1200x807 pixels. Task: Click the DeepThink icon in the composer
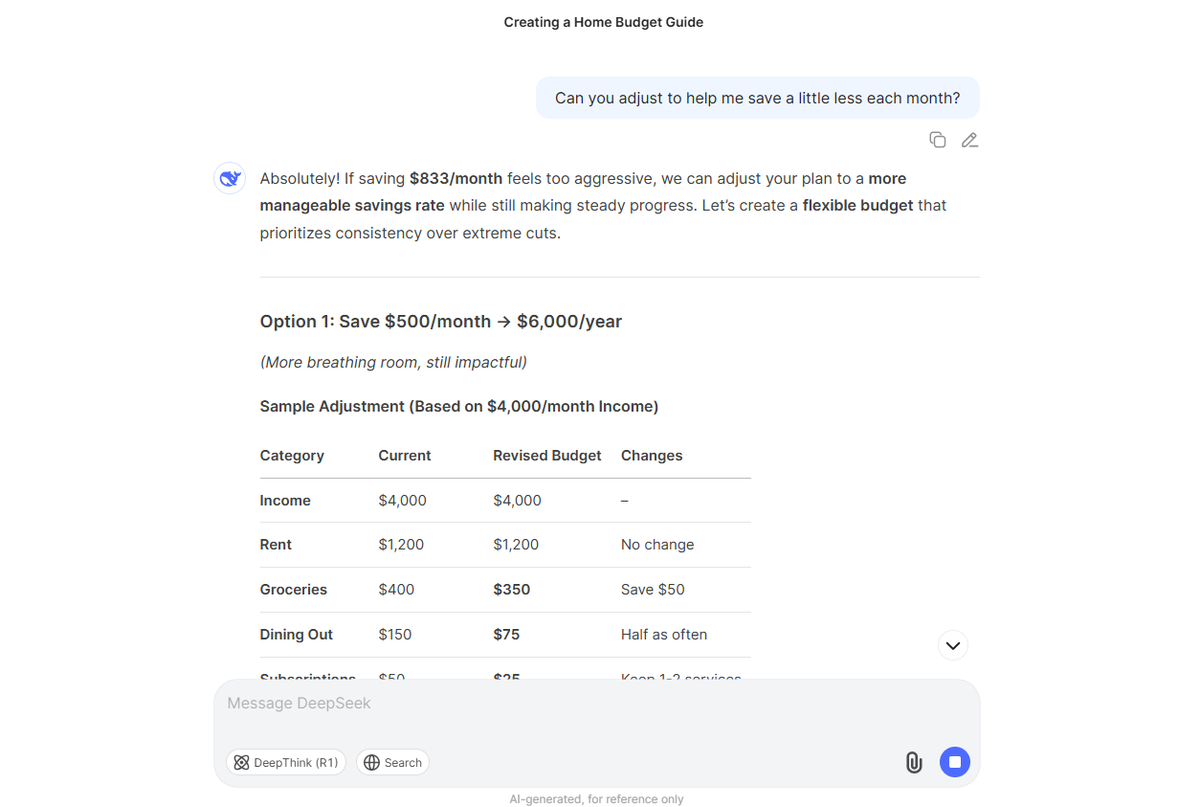(x=242, y=762)
